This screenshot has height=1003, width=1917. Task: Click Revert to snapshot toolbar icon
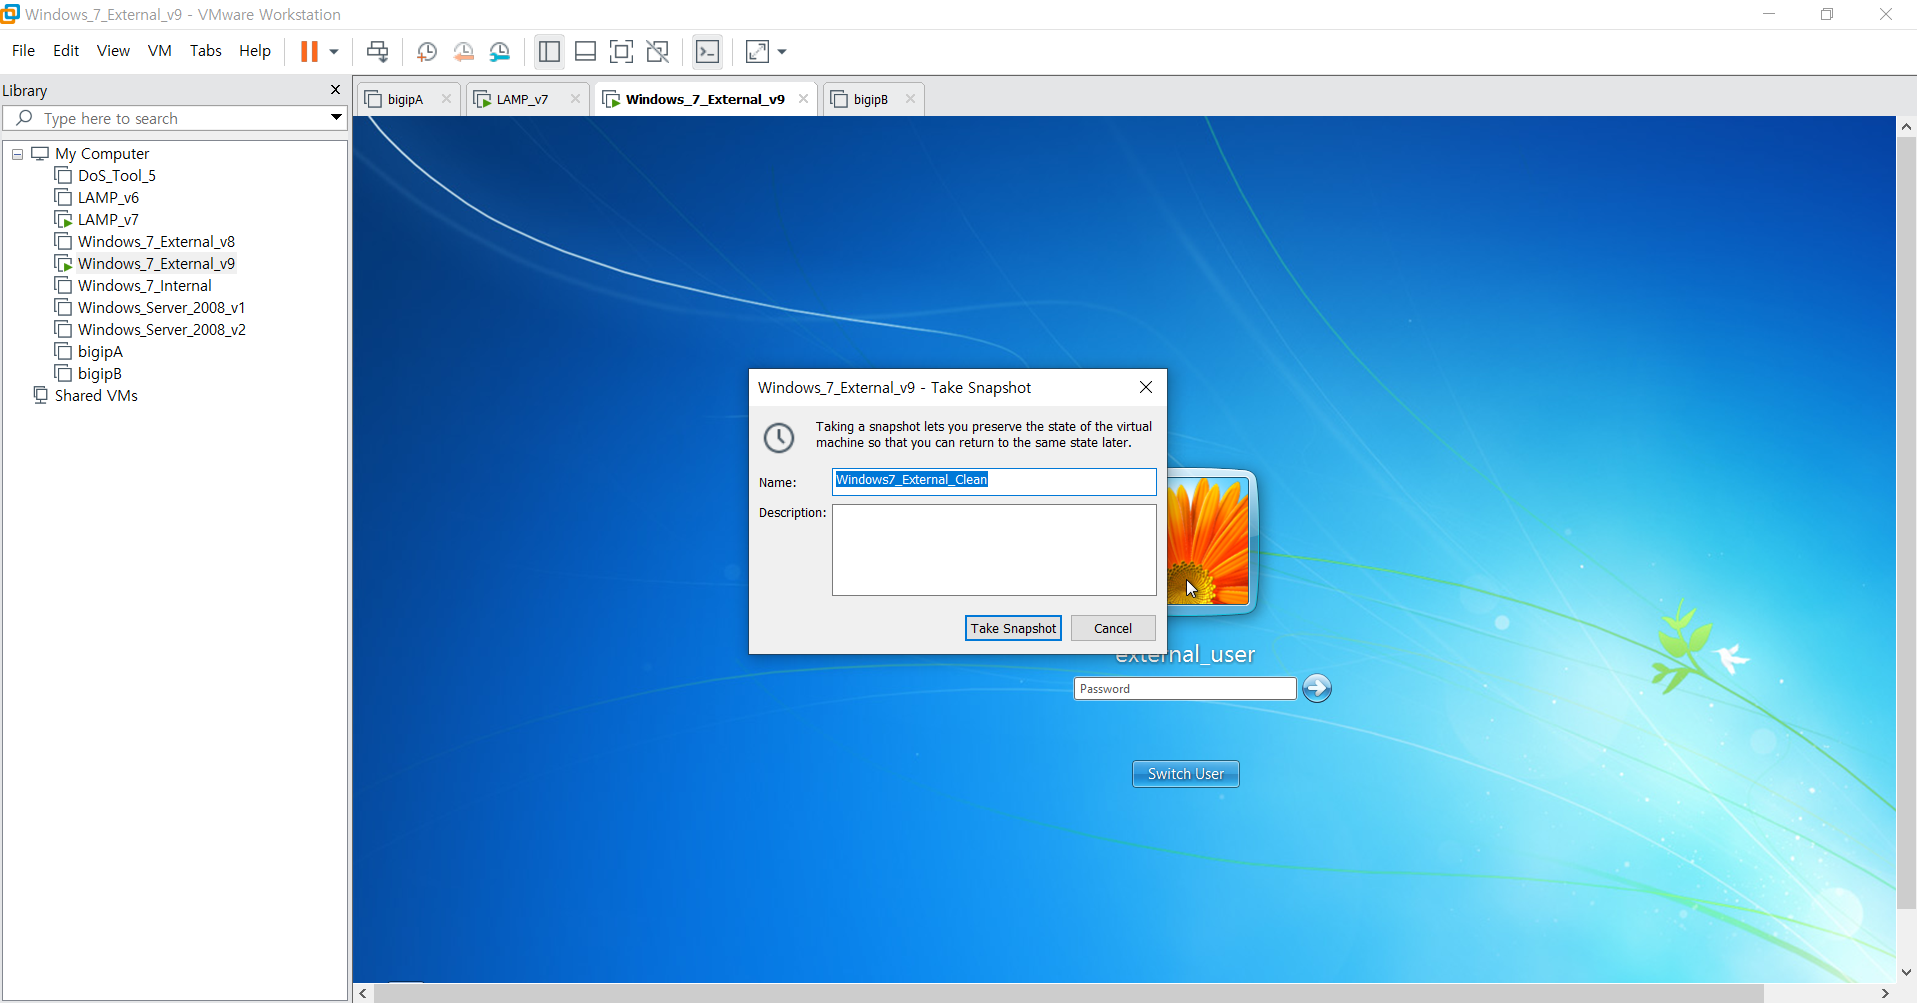point(464,51)
